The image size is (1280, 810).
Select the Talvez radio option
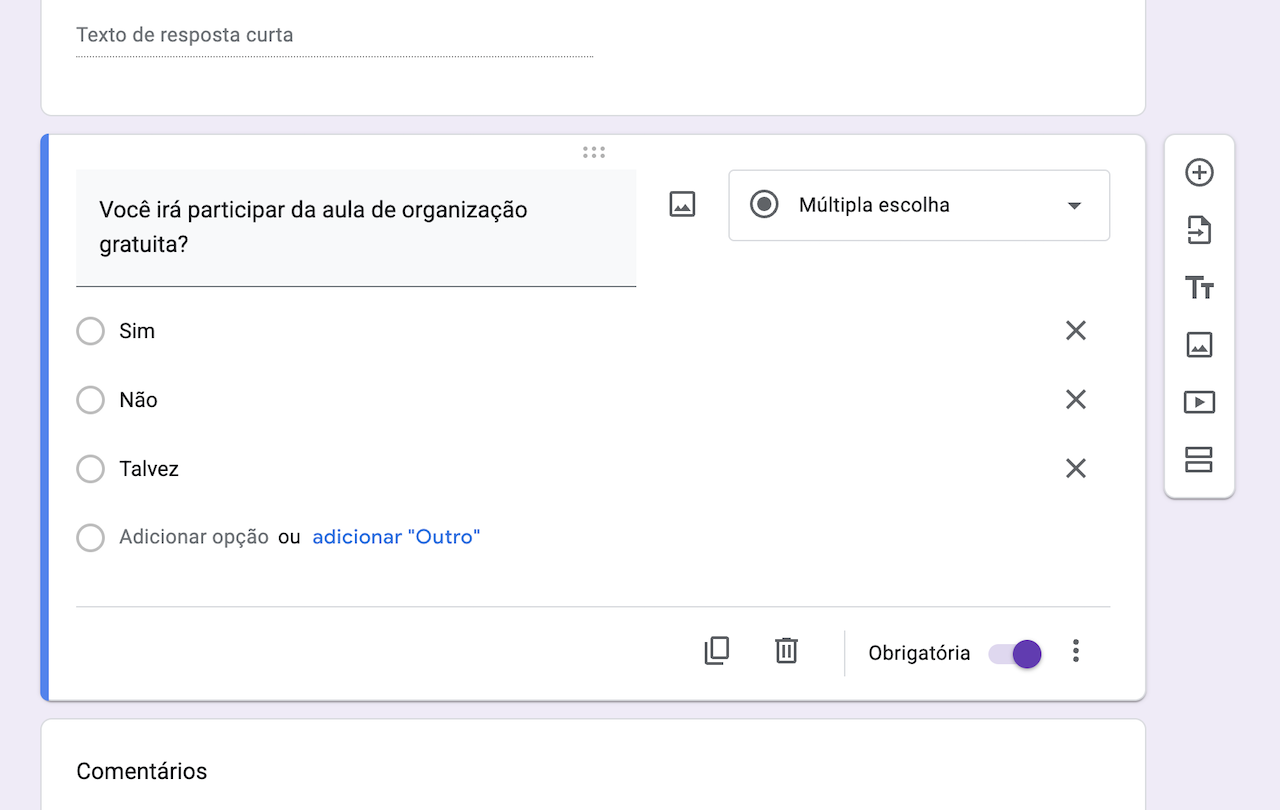tap(90, 468)
